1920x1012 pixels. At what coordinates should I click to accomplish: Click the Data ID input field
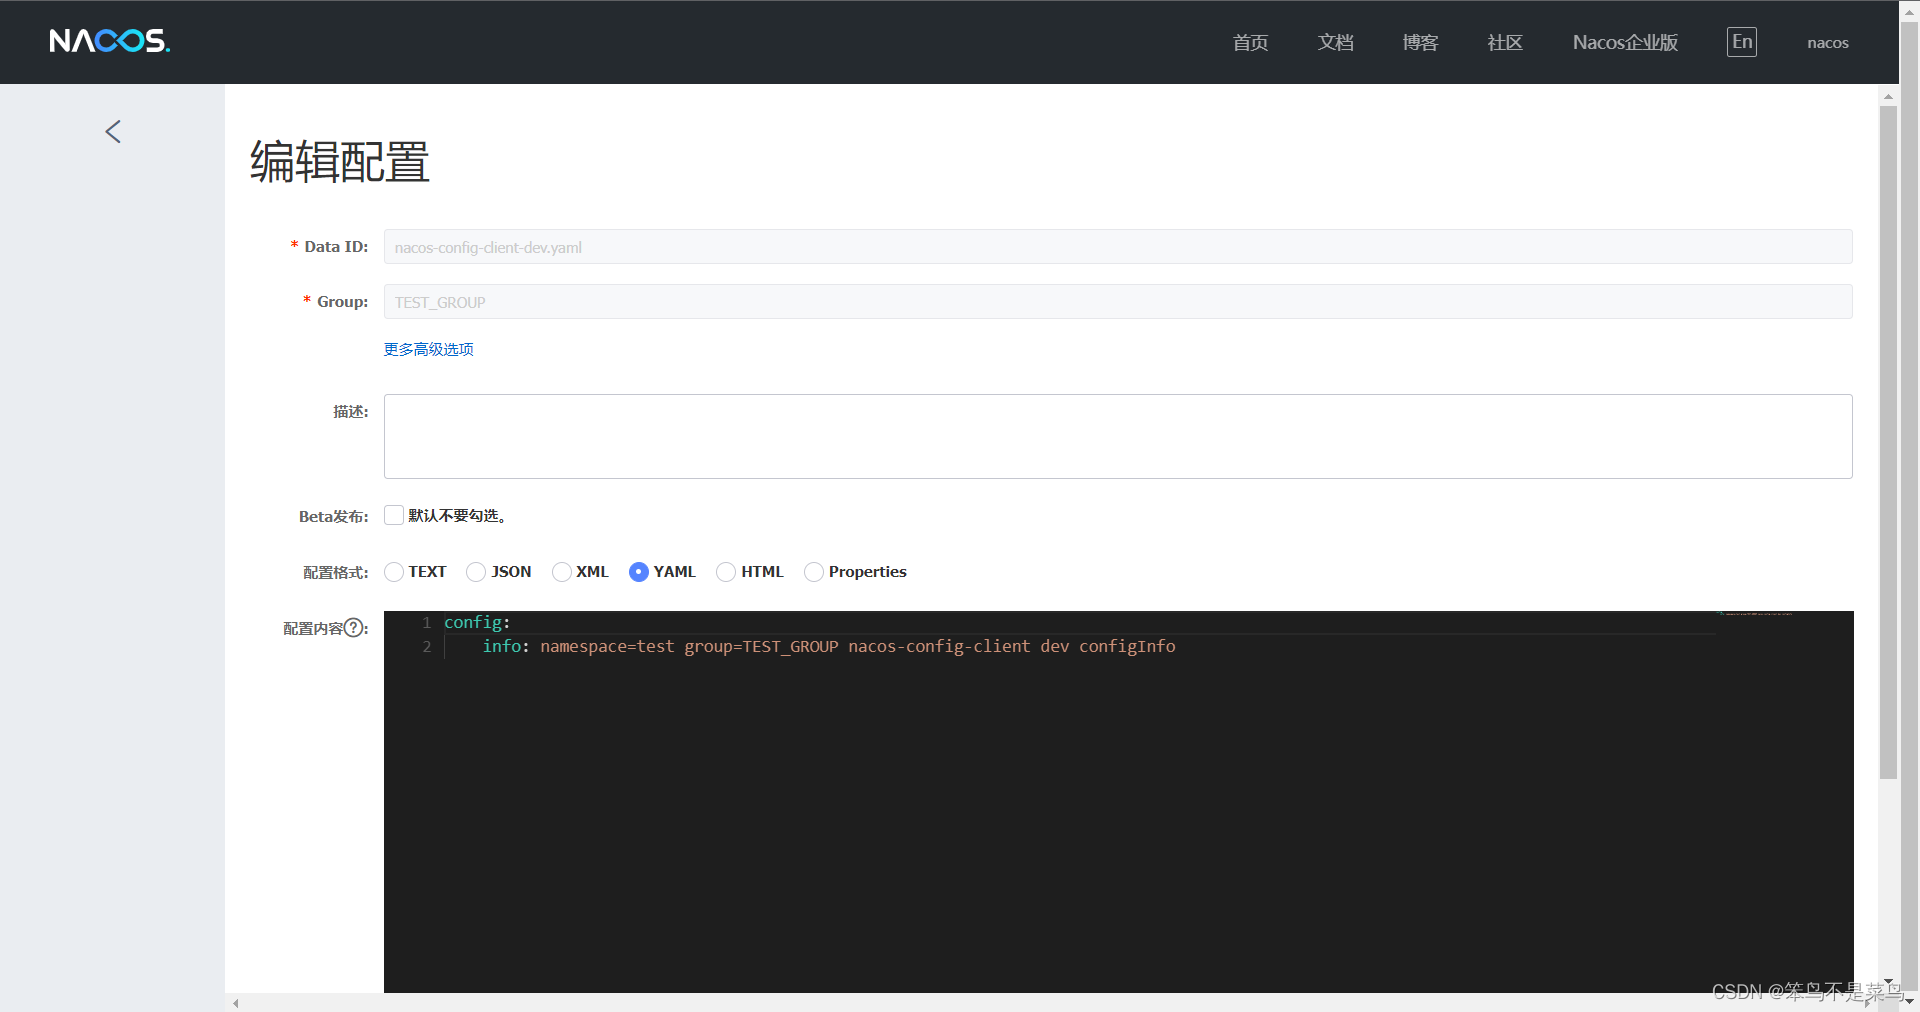[1118, 247]
